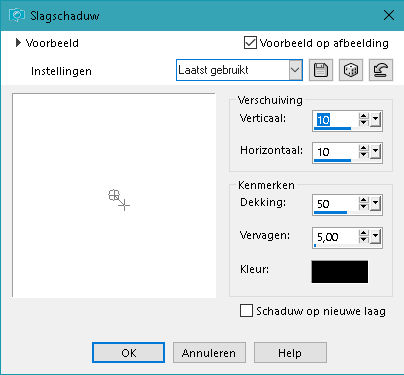Click the shadow offset crosshair in preview
The image size is (404, 375).
[x=124, y=205]
